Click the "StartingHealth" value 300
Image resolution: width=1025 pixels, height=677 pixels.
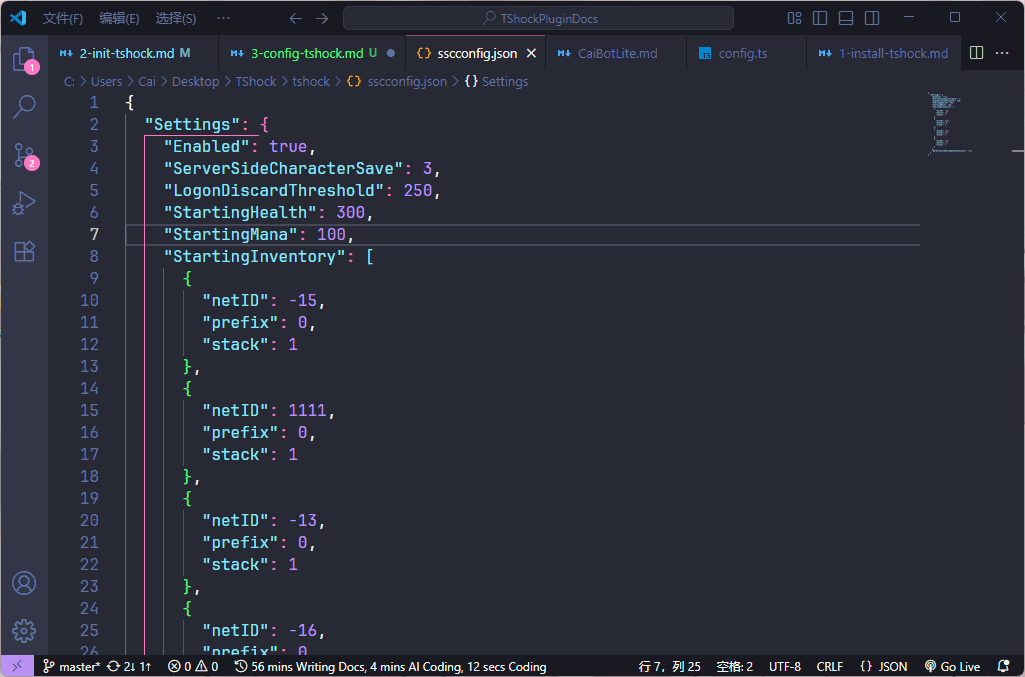(350, 213)
